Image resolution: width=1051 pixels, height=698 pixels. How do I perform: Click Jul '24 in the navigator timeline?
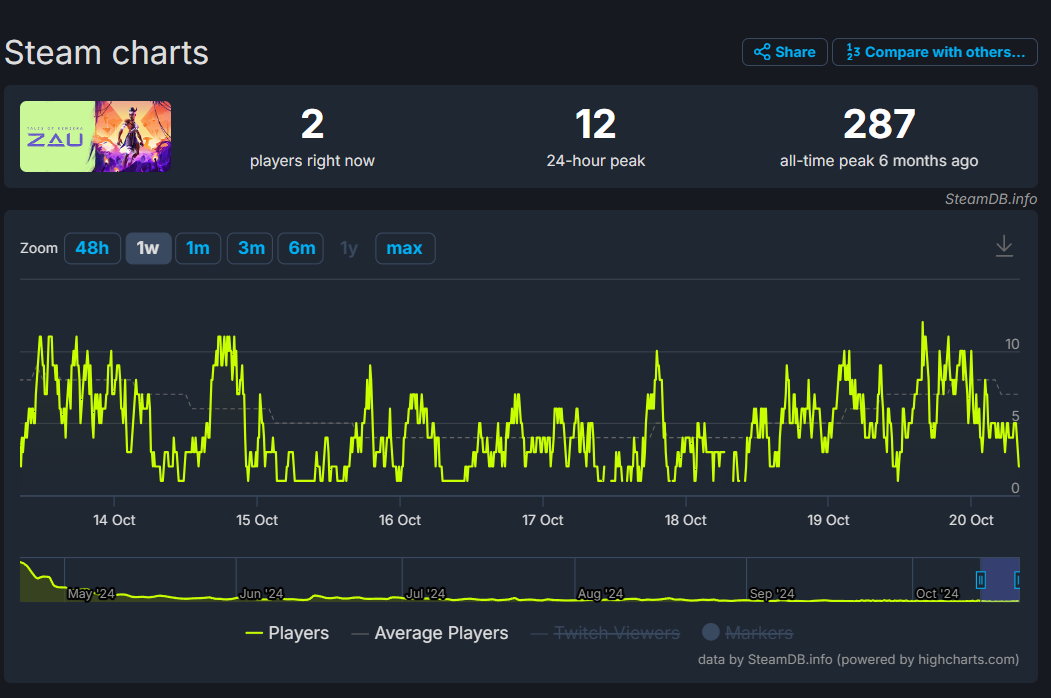click(426, 594)
